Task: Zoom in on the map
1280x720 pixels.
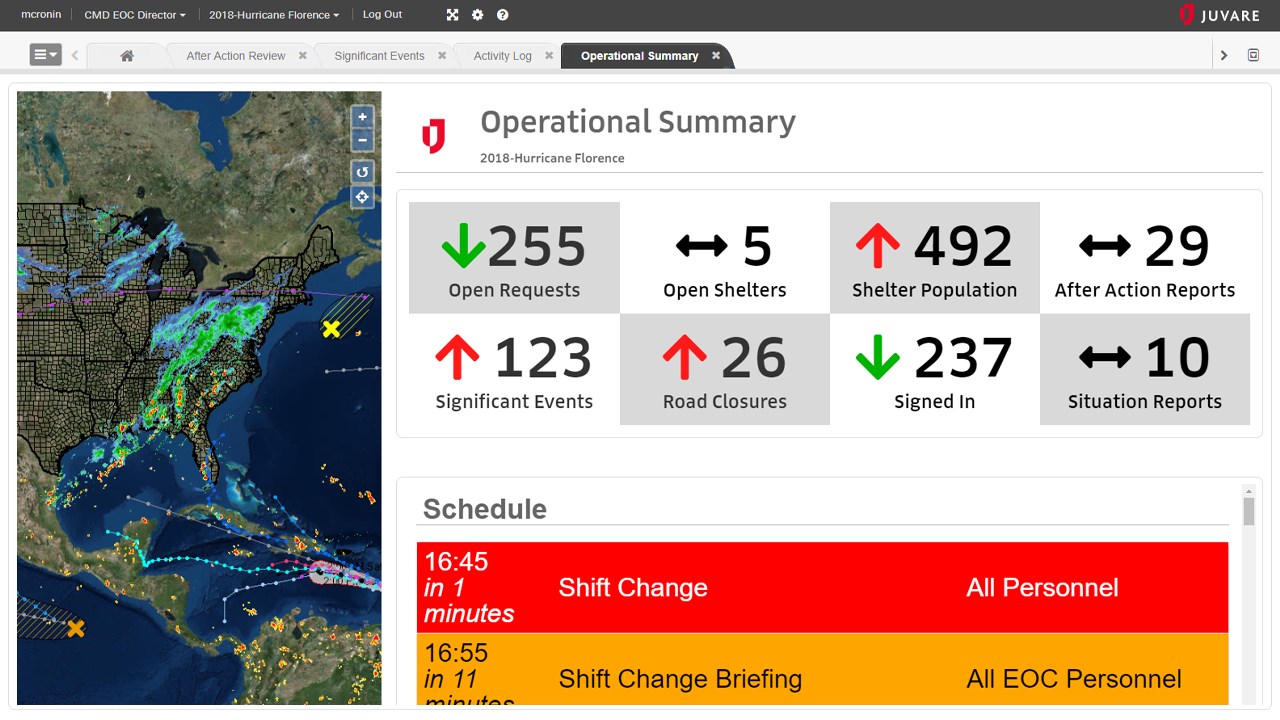Action: click(x=362, y=116)
